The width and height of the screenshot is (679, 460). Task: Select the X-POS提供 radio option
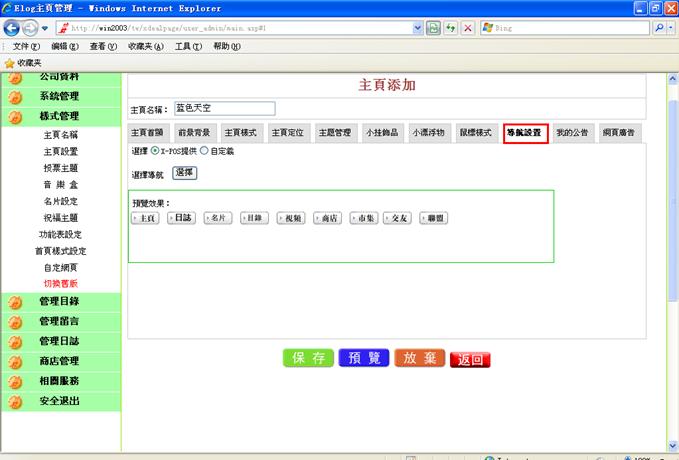tap(154, 151)
